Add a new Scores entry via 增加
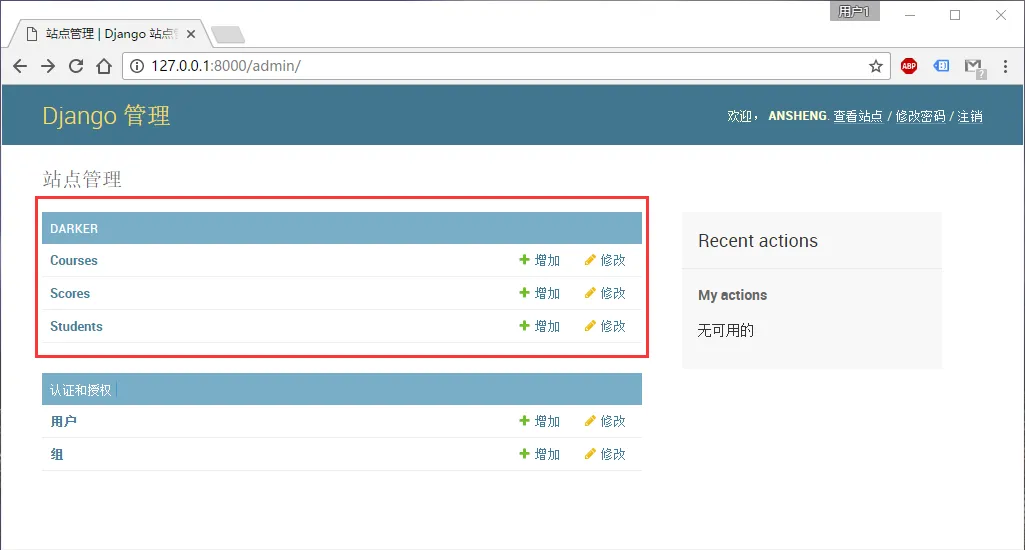This screenshot has width=1025, height=550. [540, 293]
